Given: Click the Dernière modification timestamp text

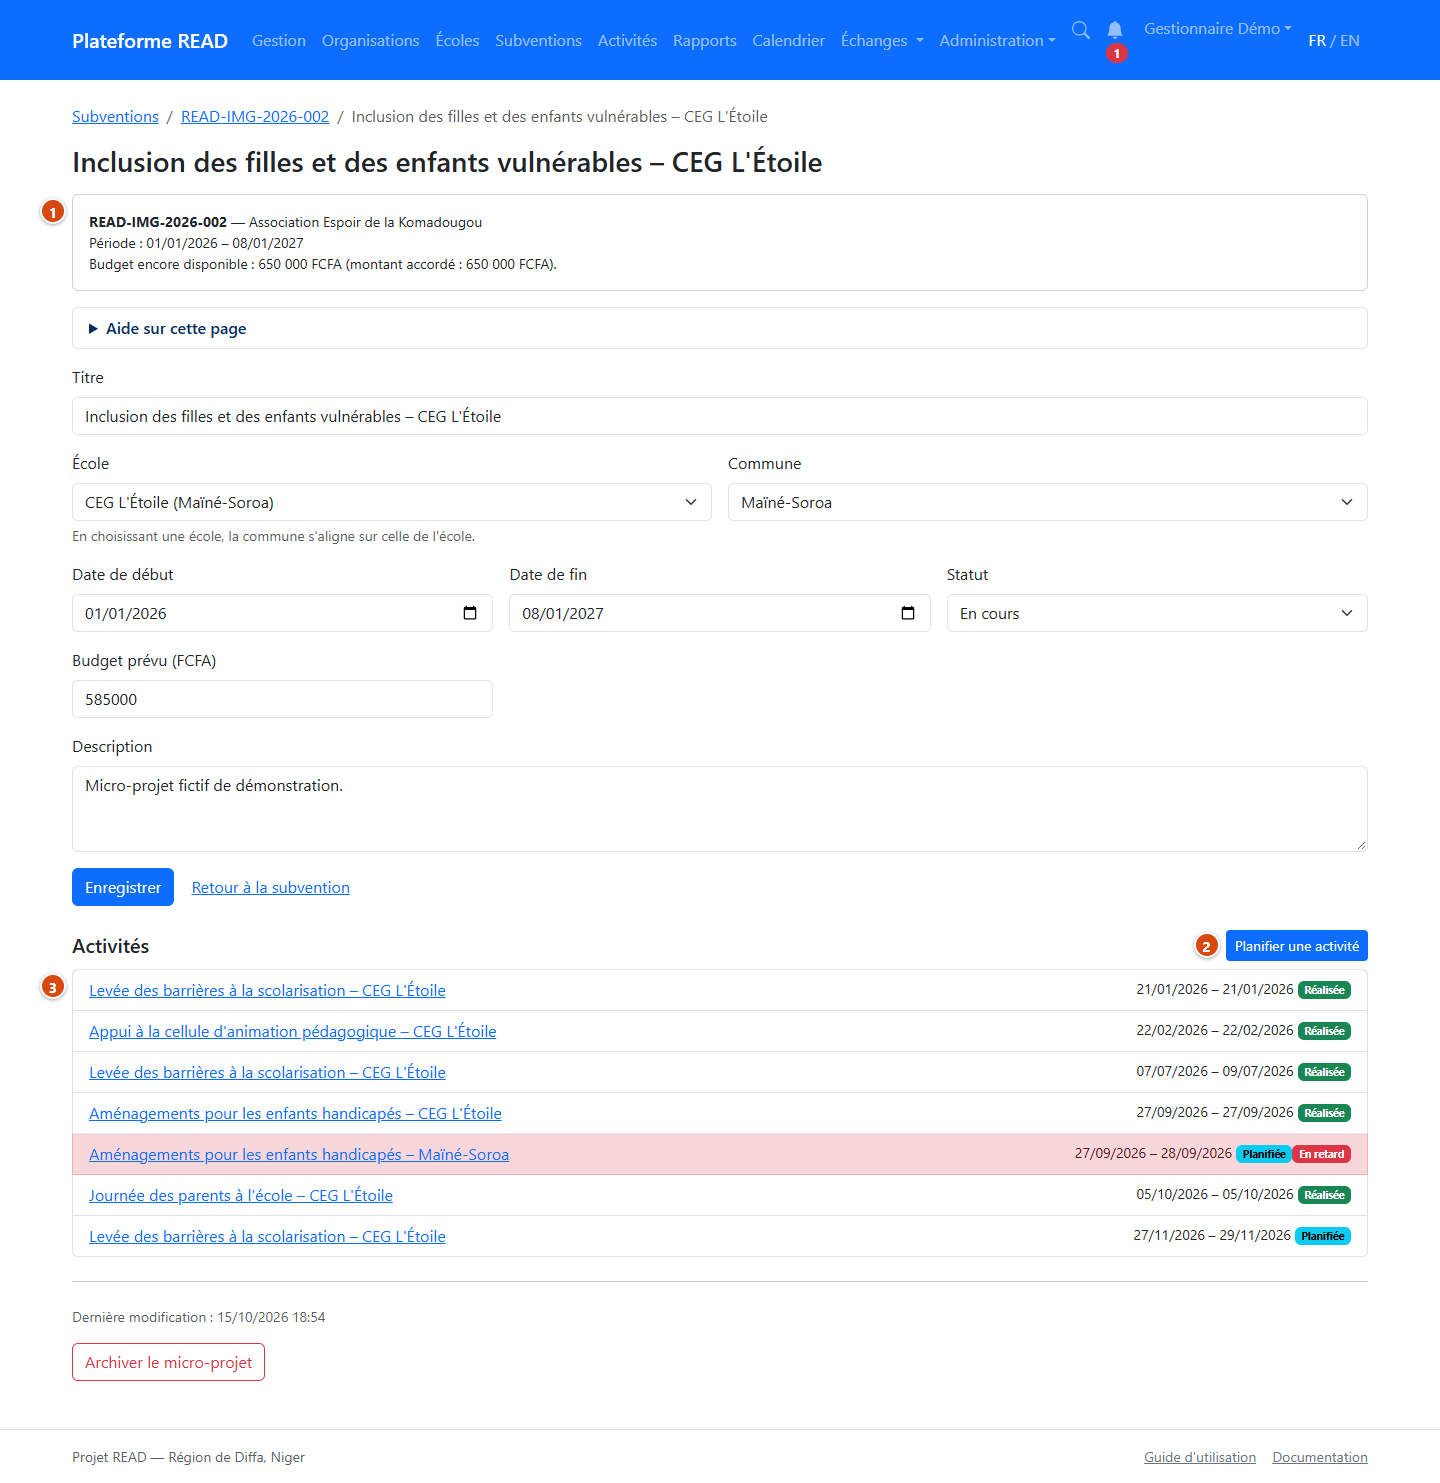Looking at the screenshot, I should click(x=199, y=1318).
